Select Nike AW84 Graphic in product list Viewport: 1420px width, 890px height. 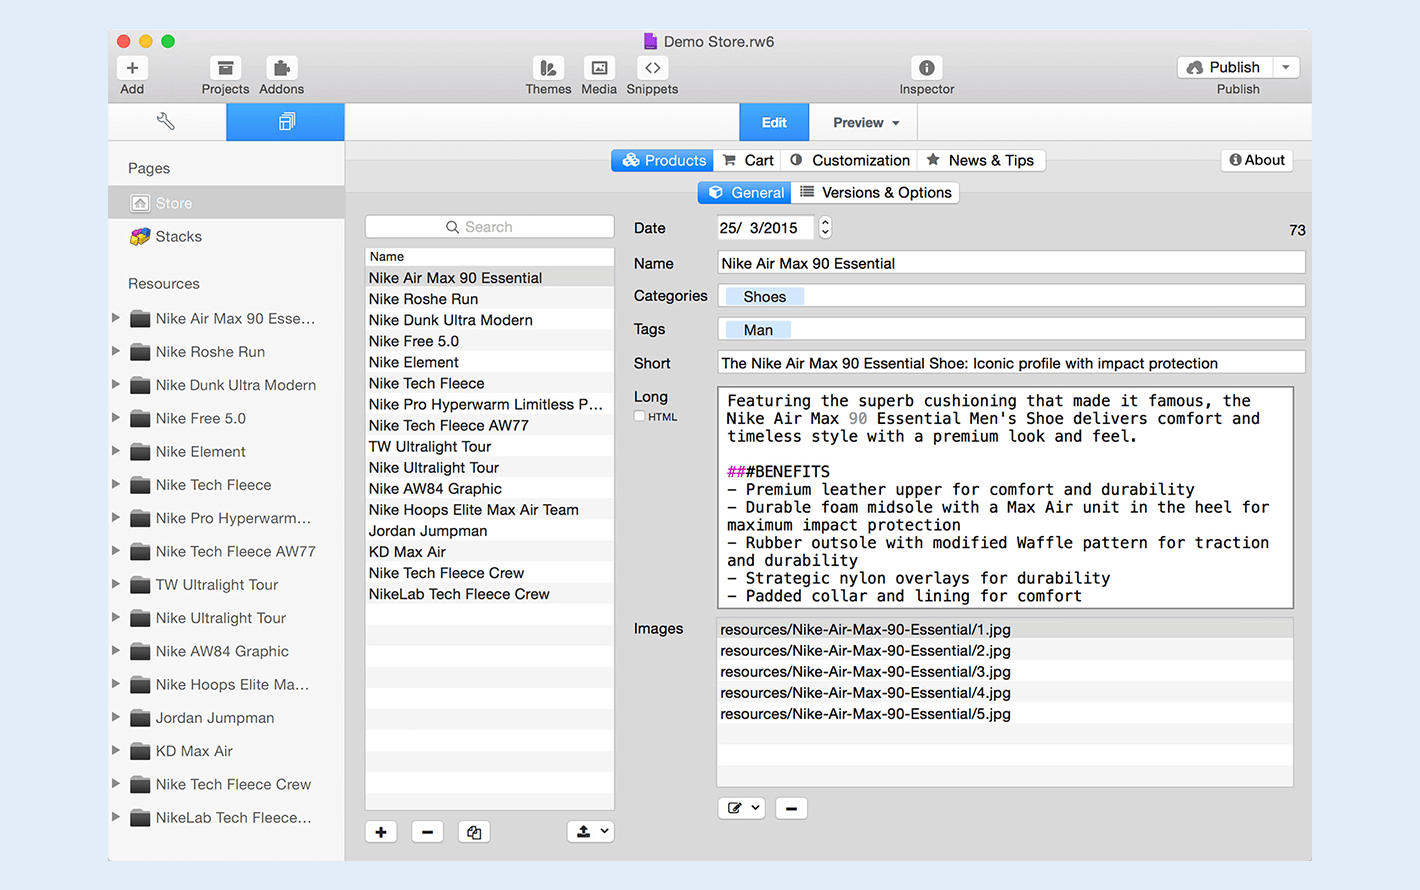489,488
